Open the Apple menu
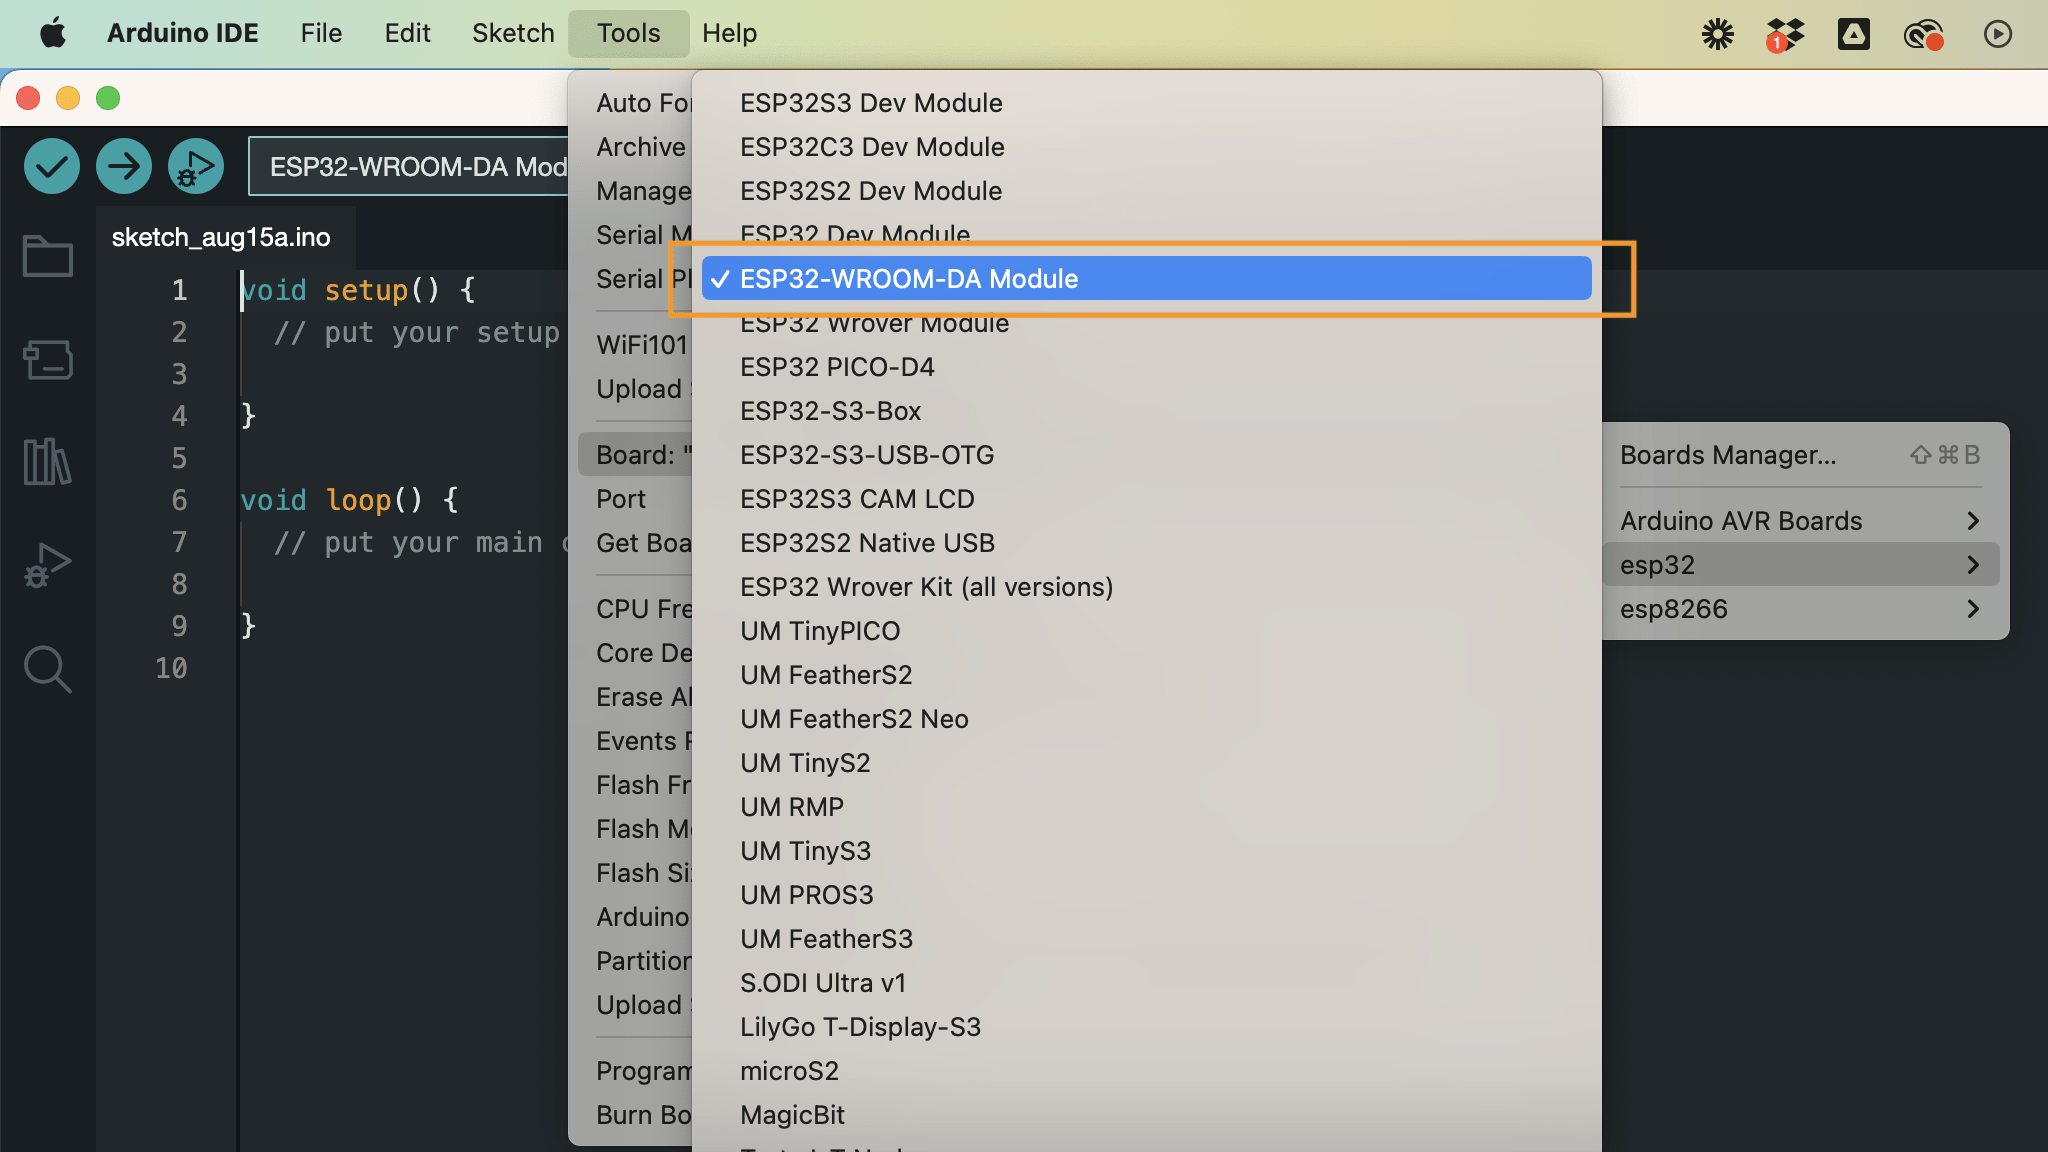The width and height of the screenshot is (2048, 1152). tap(52, 33)
